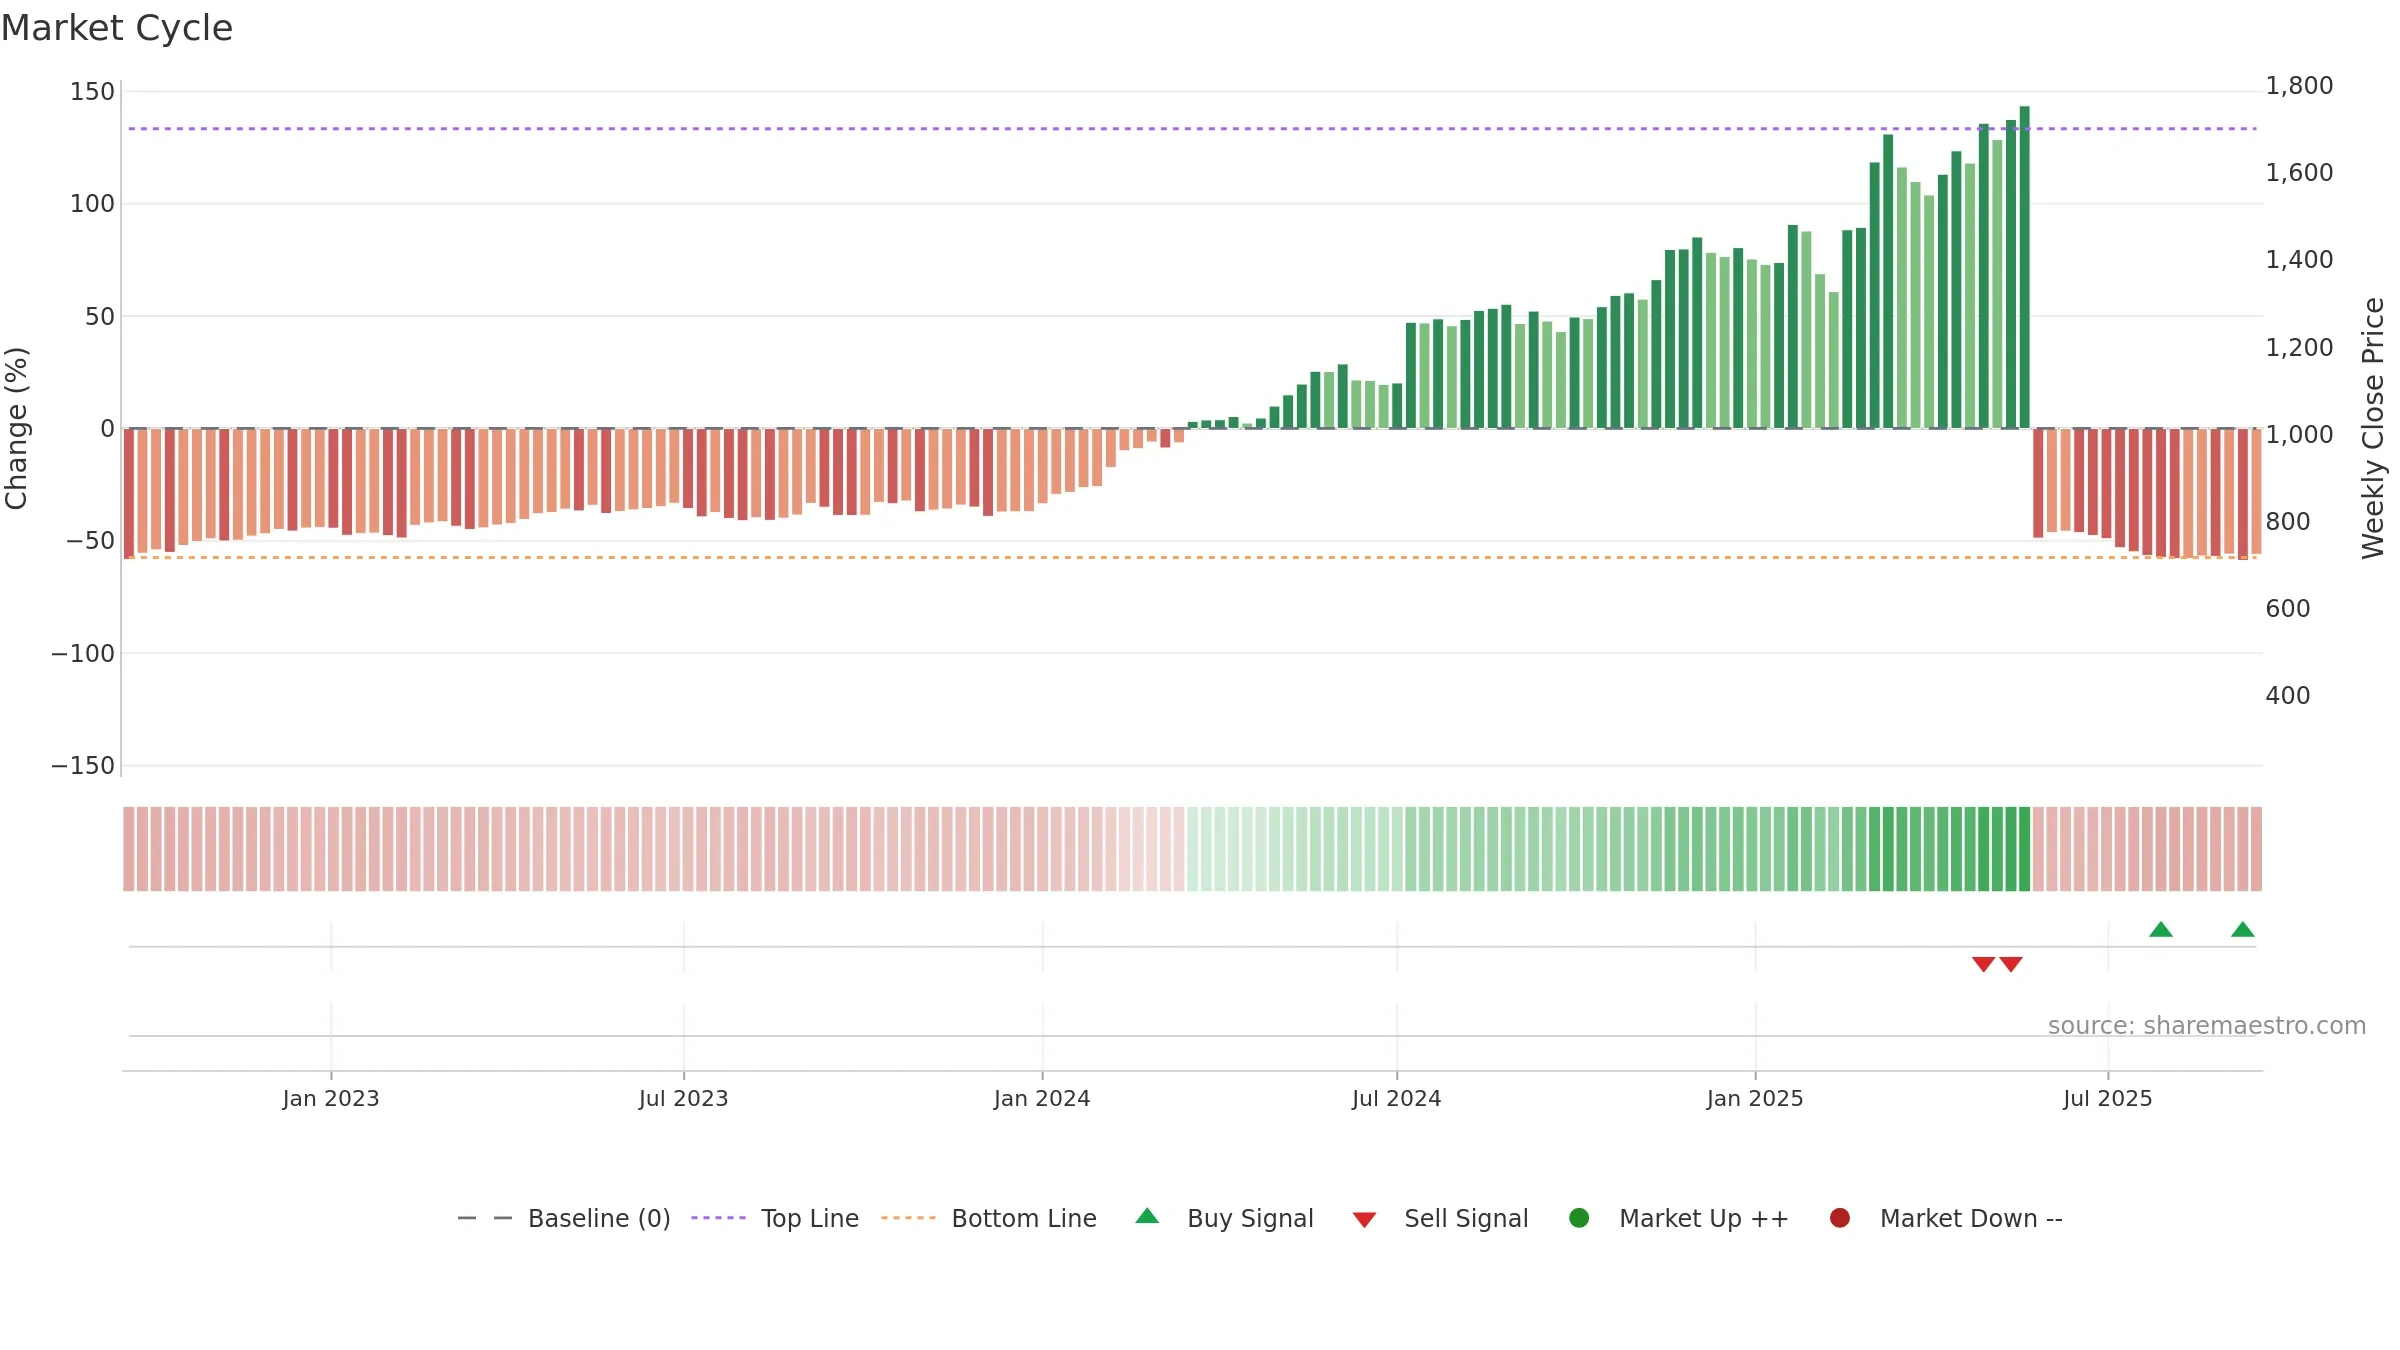Click the orange dotted Bottom Line legend sample
Viewport: 2400px width, 1350px height.
click(x=908, y=1218)
